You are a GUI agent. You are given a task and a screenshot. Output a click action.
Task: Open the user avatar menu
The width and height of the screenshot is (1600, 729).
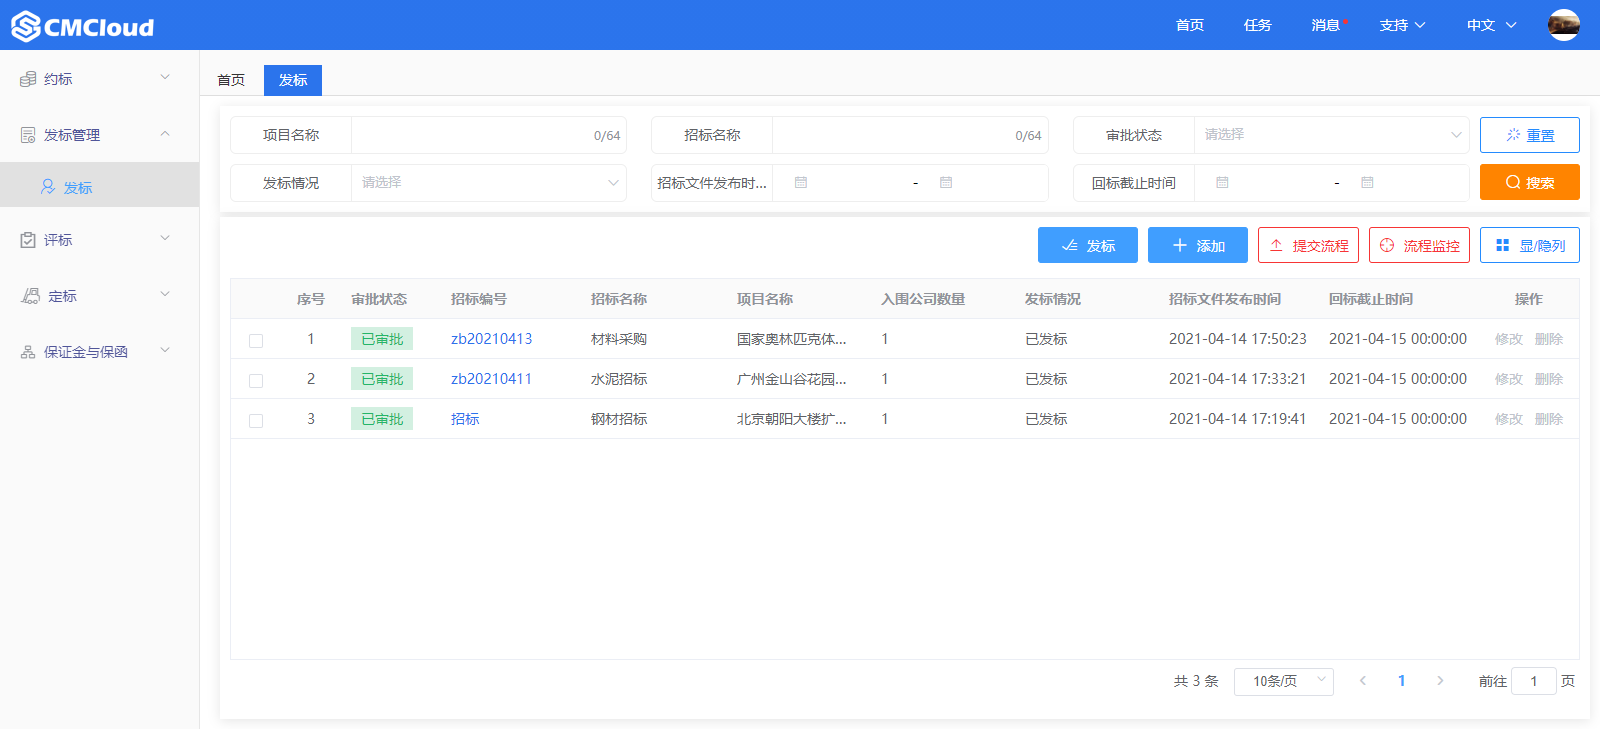point(1563,25)
